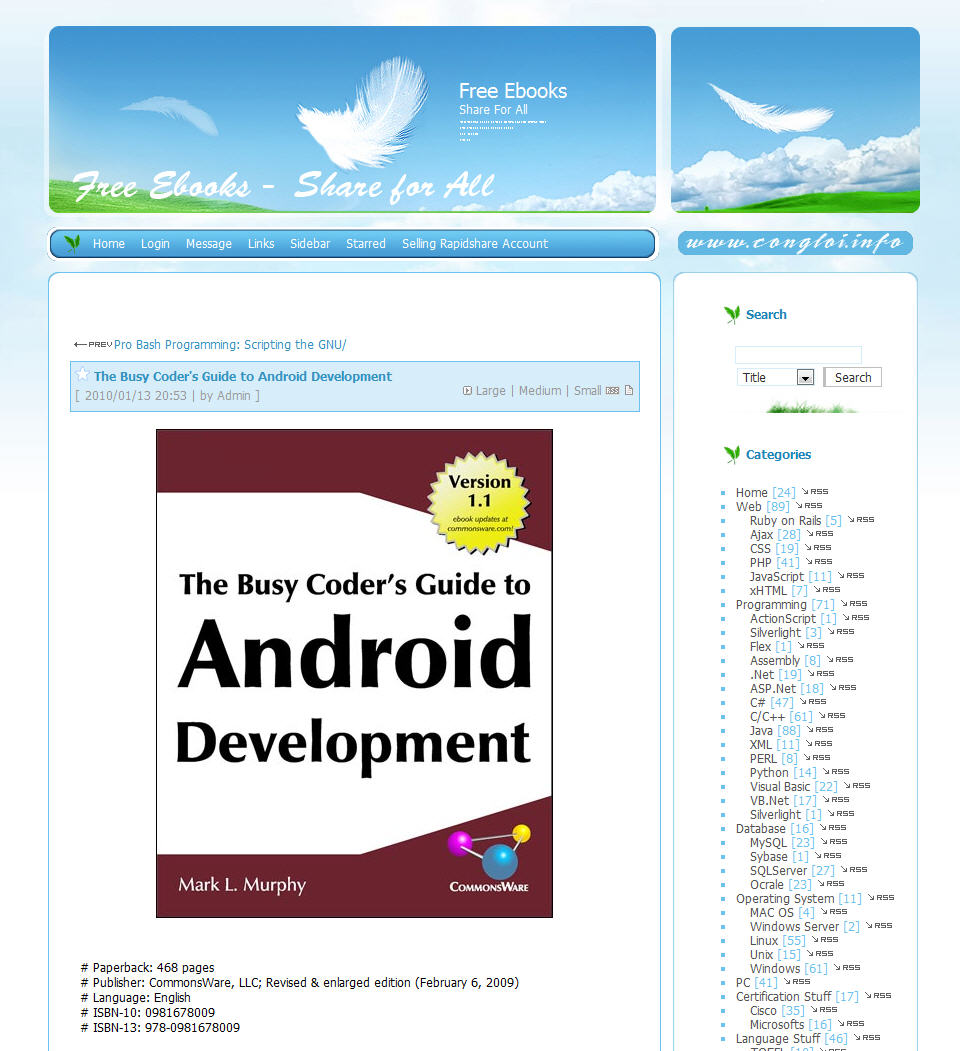The width and height of the screenshot is (962, 1051).
Task: Open RSS feed for Operating System category
Action: coord(881,898)
